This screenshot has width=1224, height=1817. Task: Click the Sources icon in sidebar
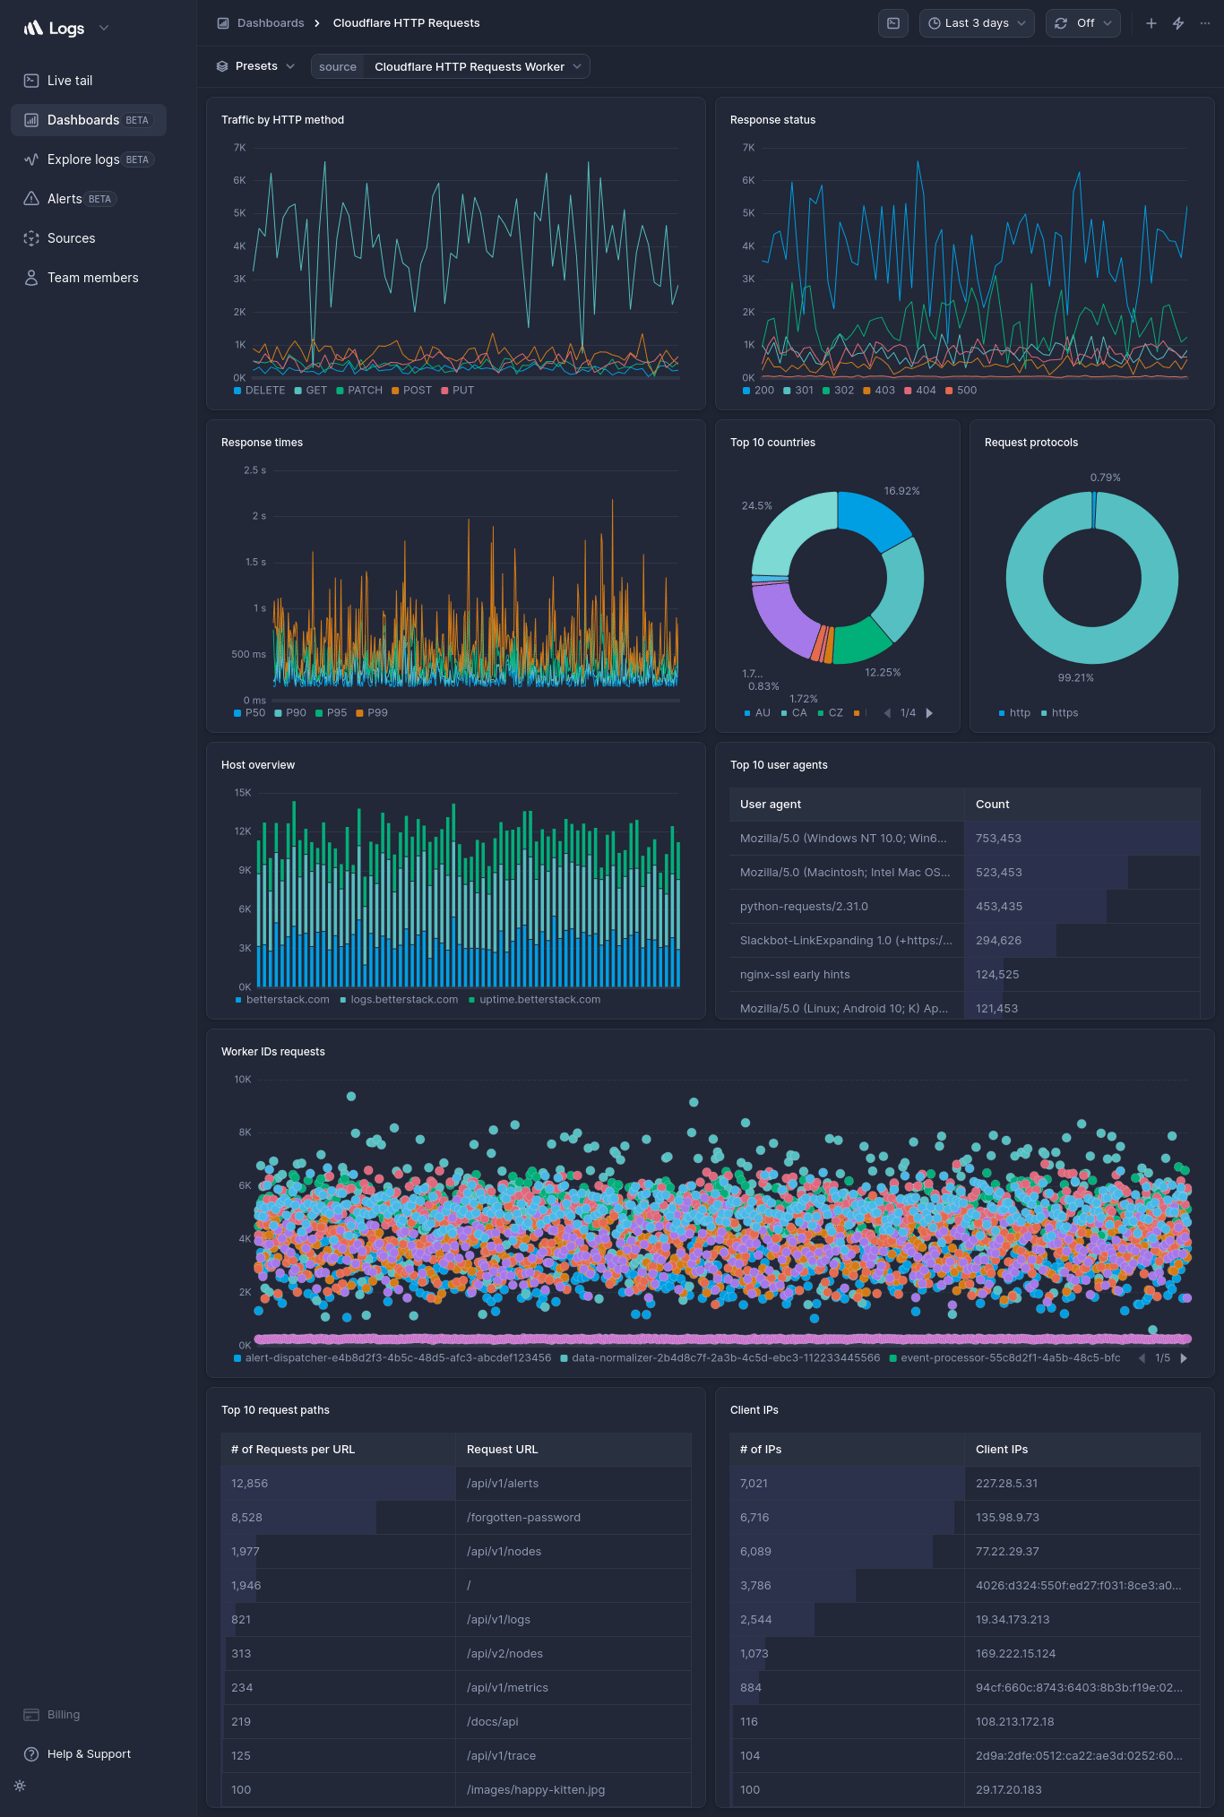(x=31, y=238)
